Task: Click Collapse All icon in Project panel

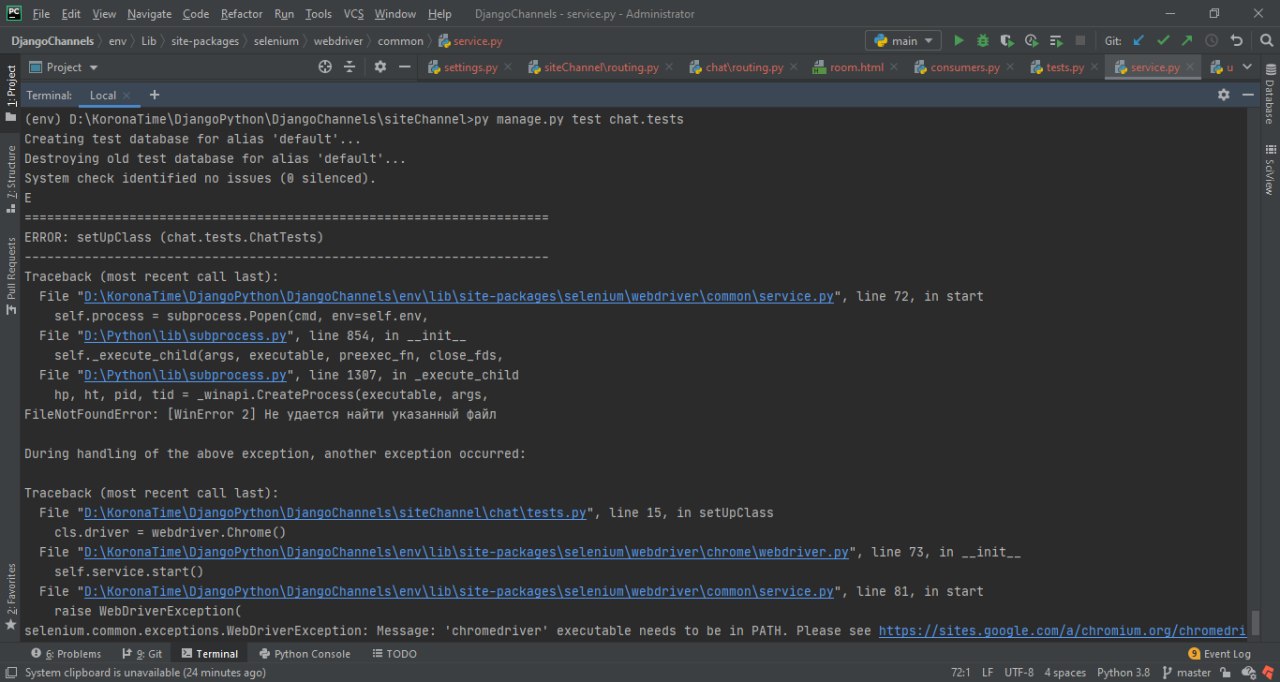Action: tap(350, 67)
